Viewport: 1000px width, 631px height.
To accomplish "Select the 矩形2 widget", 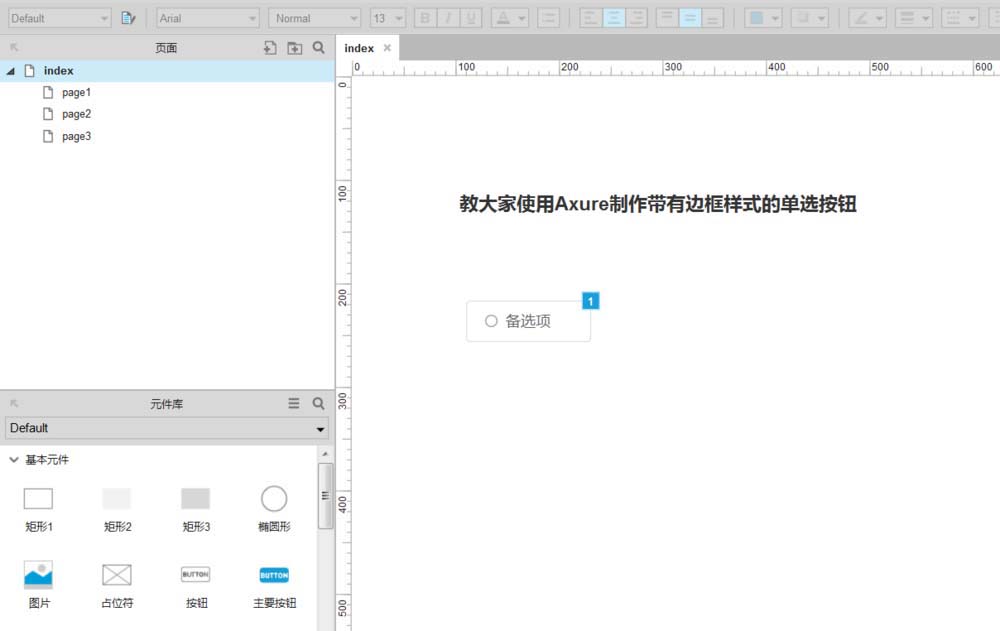I will 117,509.
